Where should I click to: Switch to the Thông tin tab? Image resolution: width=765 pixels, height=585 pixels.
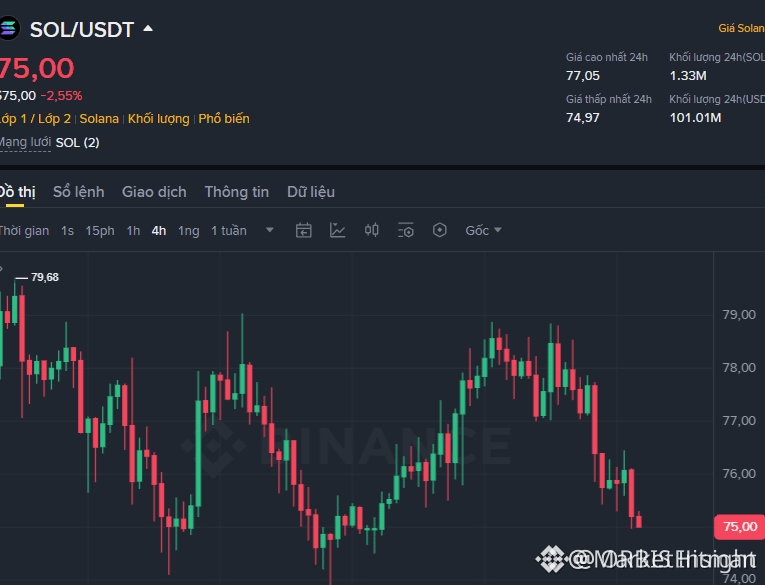pyautogui.click(x=237, y=192)
